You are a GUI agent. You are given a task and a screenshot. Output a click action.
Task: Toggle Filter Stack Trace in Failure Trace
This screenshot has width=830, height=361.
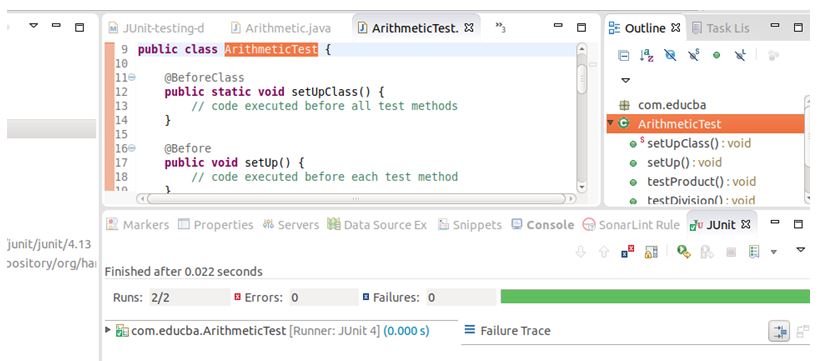779,331
